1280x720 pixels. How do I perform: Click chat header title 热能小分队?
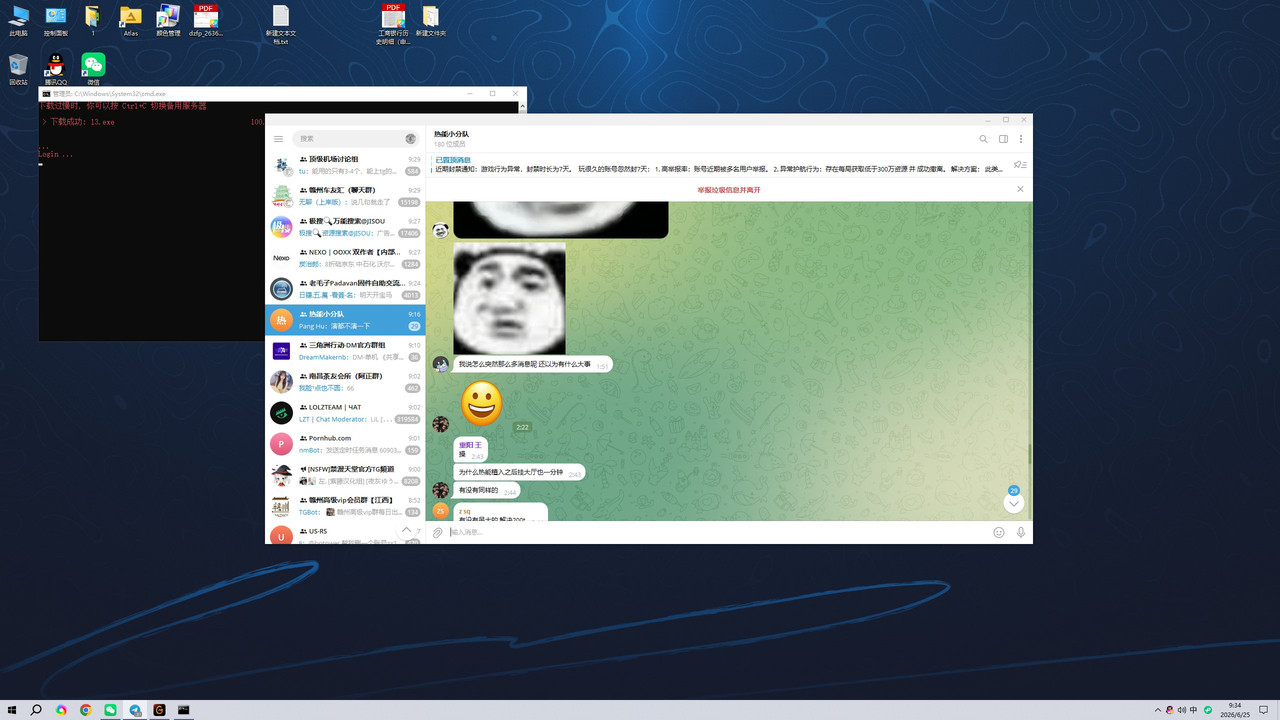coord(451,134)
